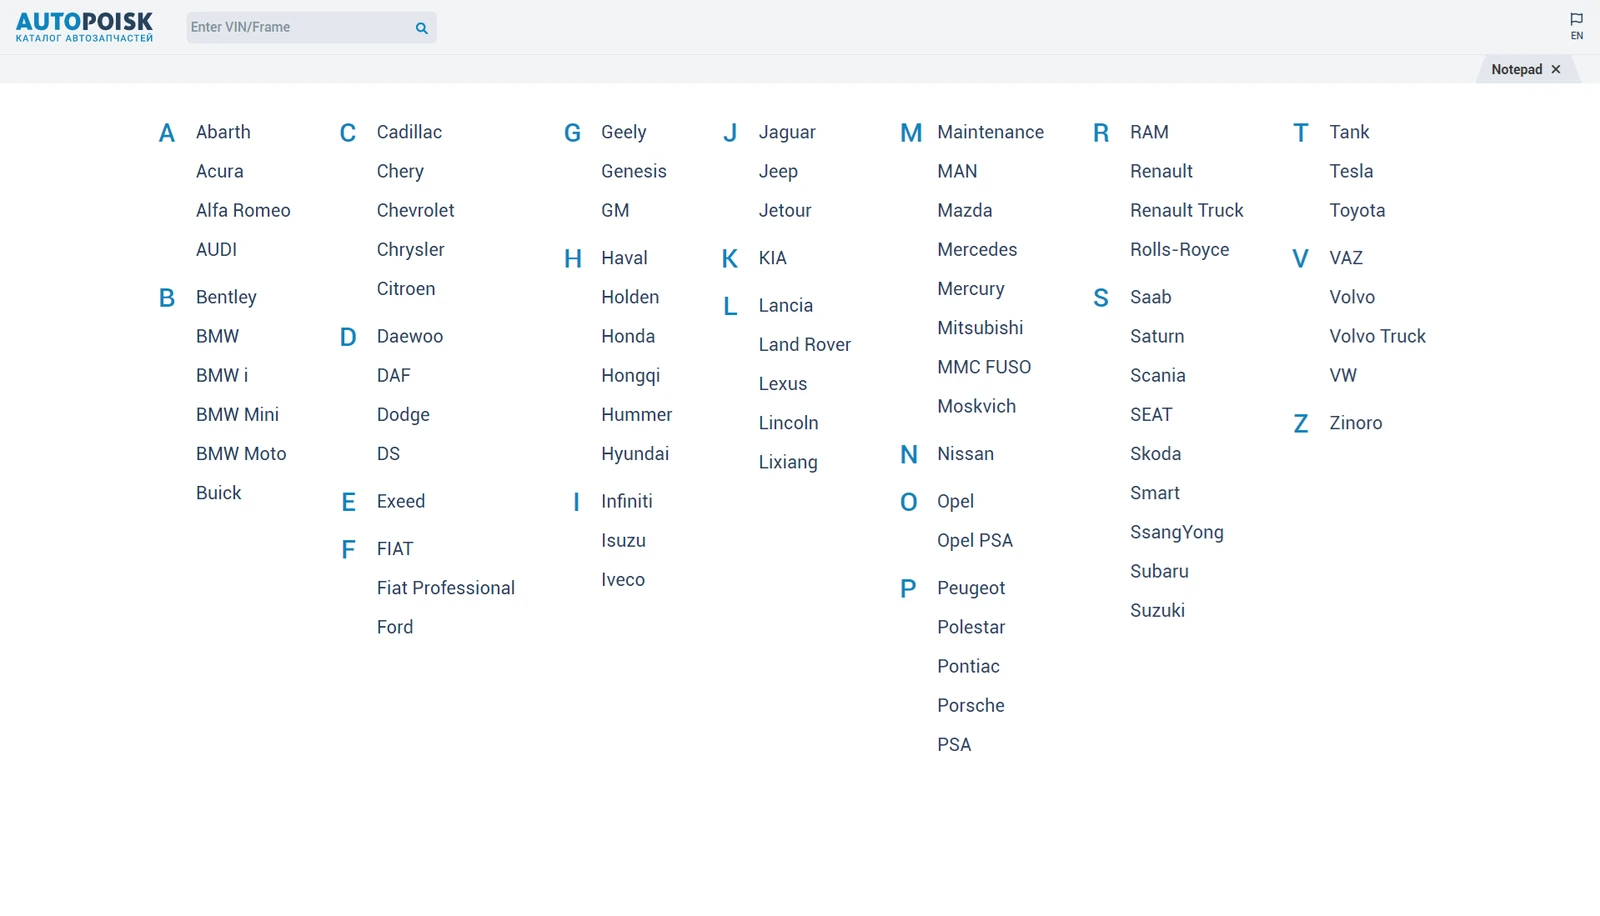
Task: Open the KIA catalog
Action: pos(773,258)
